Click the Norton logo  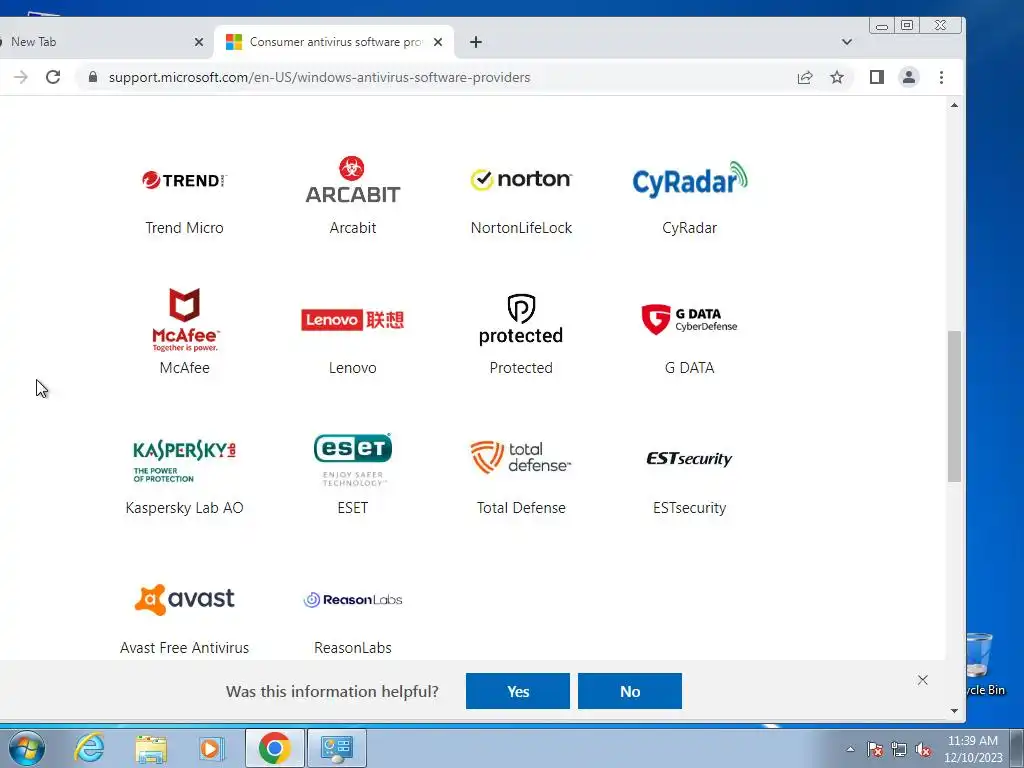pos(521,179)
